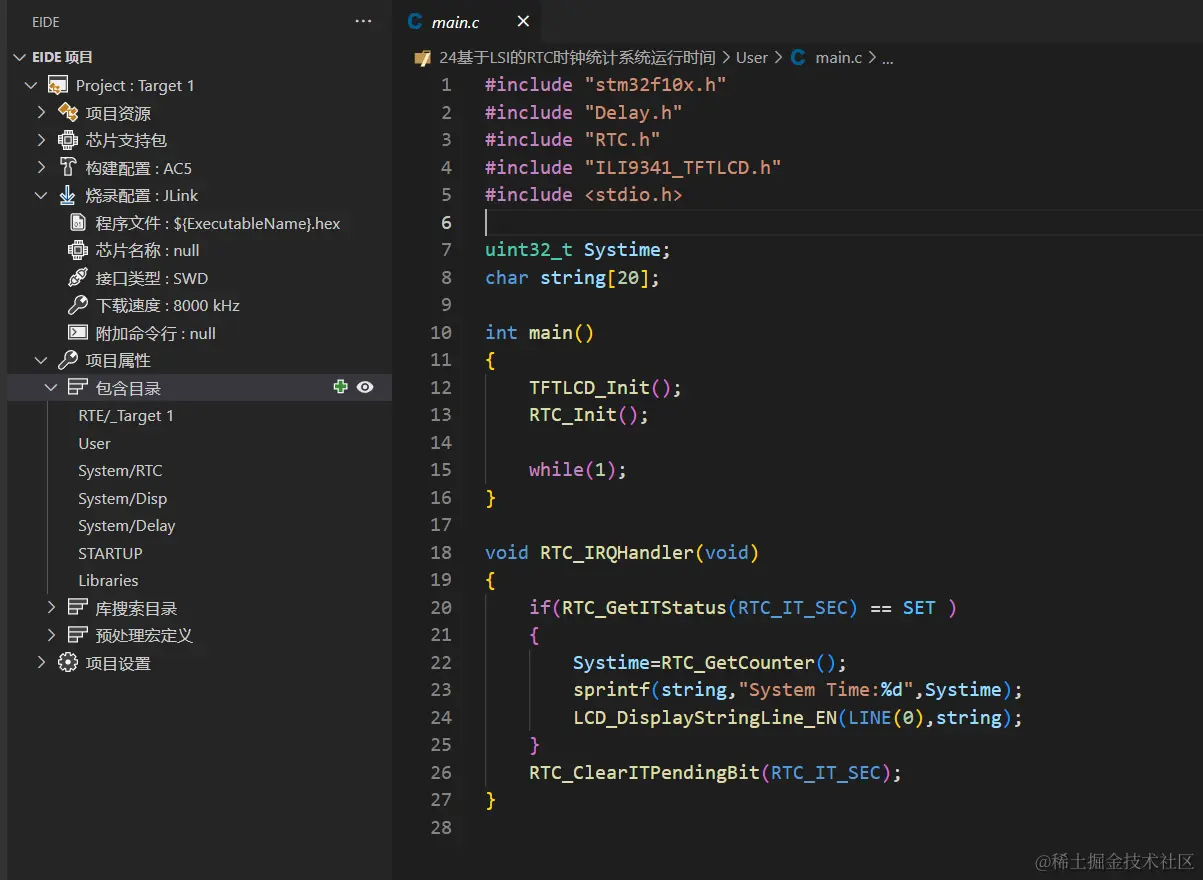The width and height of the screenshot is (1203, 880).
Task: Click the project icon beside Project : Target 1
Action: click(x=58, y=86)
